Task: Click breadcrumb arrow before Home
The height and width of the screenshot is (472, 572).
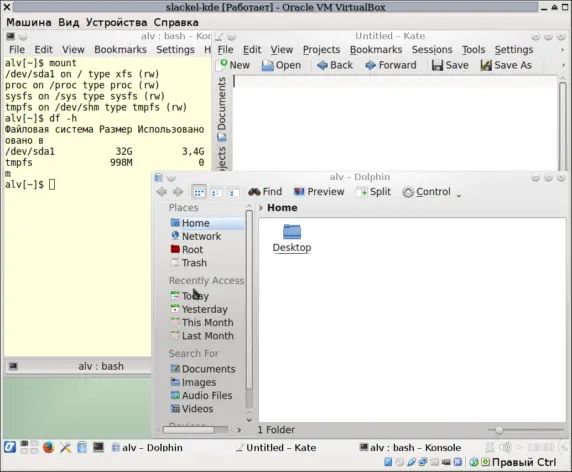Action: pyautogui.click(x=260, y=208)
